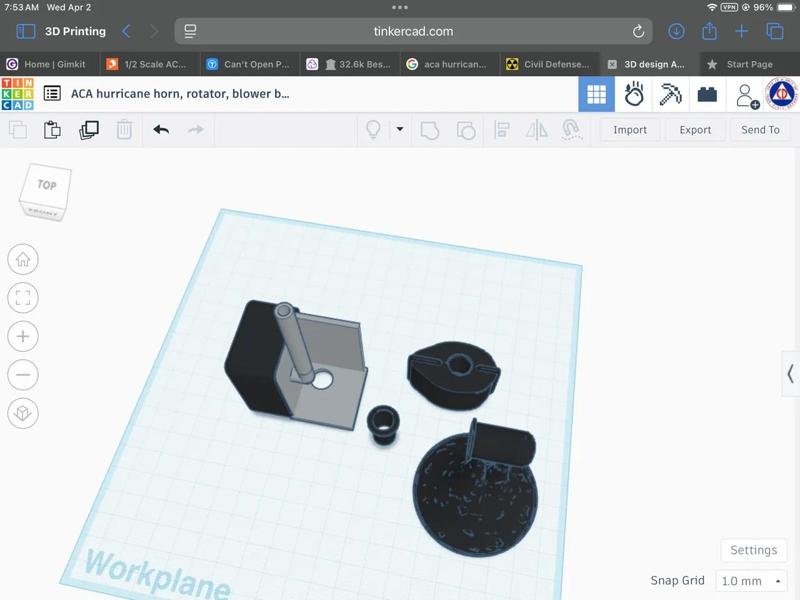Click the tinkercad.com address field

pyautogui.click(x=413, y=32)
